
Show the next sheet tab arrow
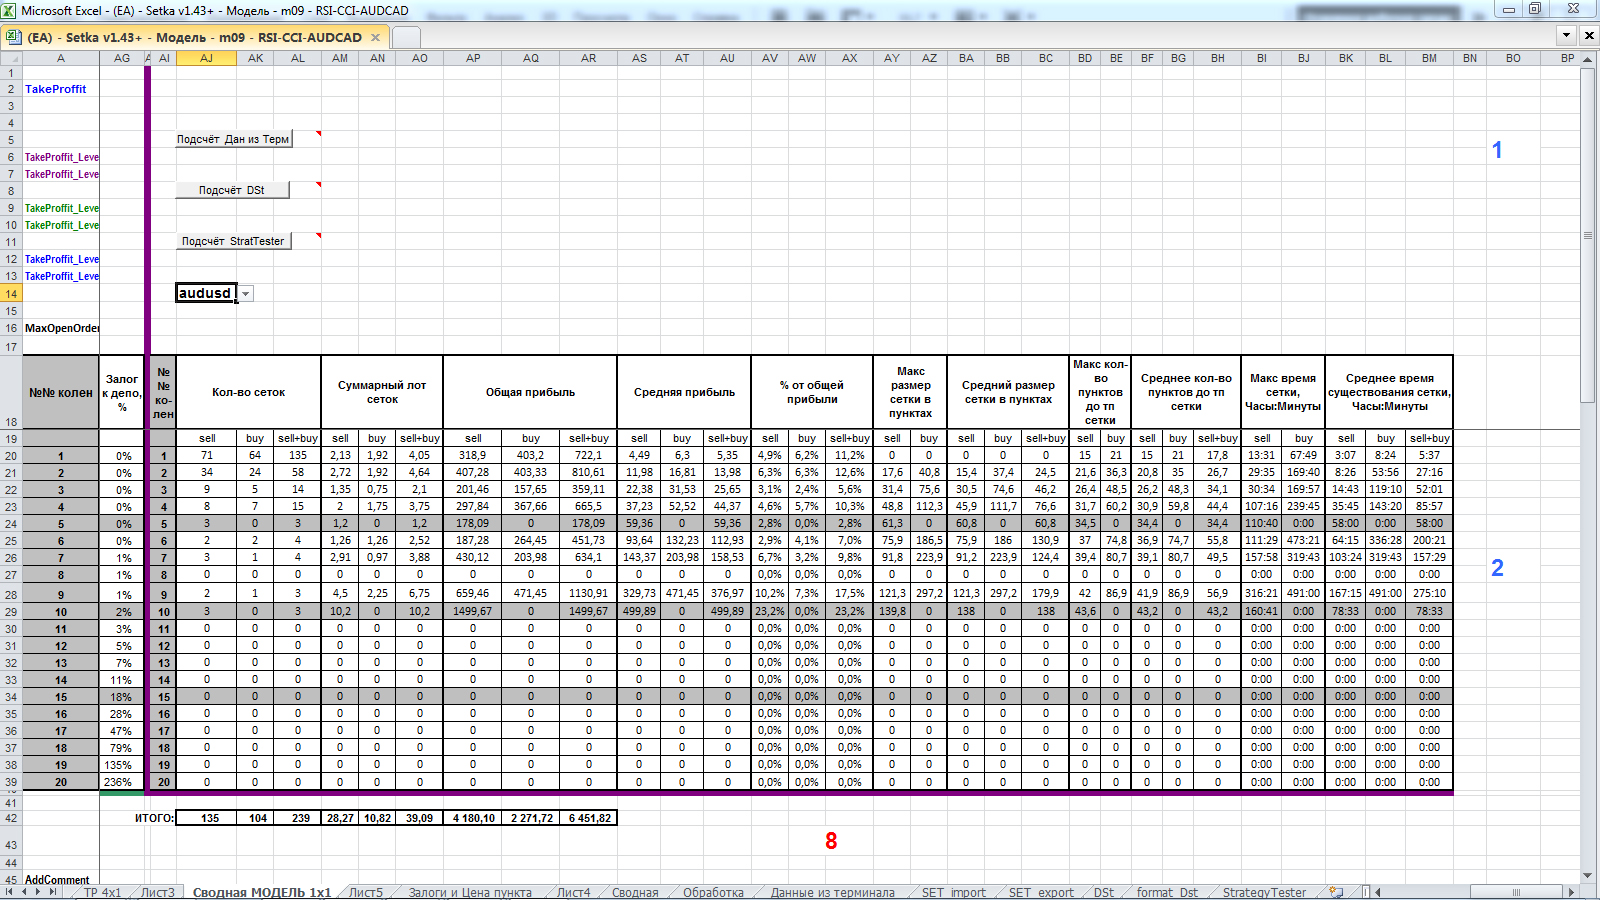point(39,892)
